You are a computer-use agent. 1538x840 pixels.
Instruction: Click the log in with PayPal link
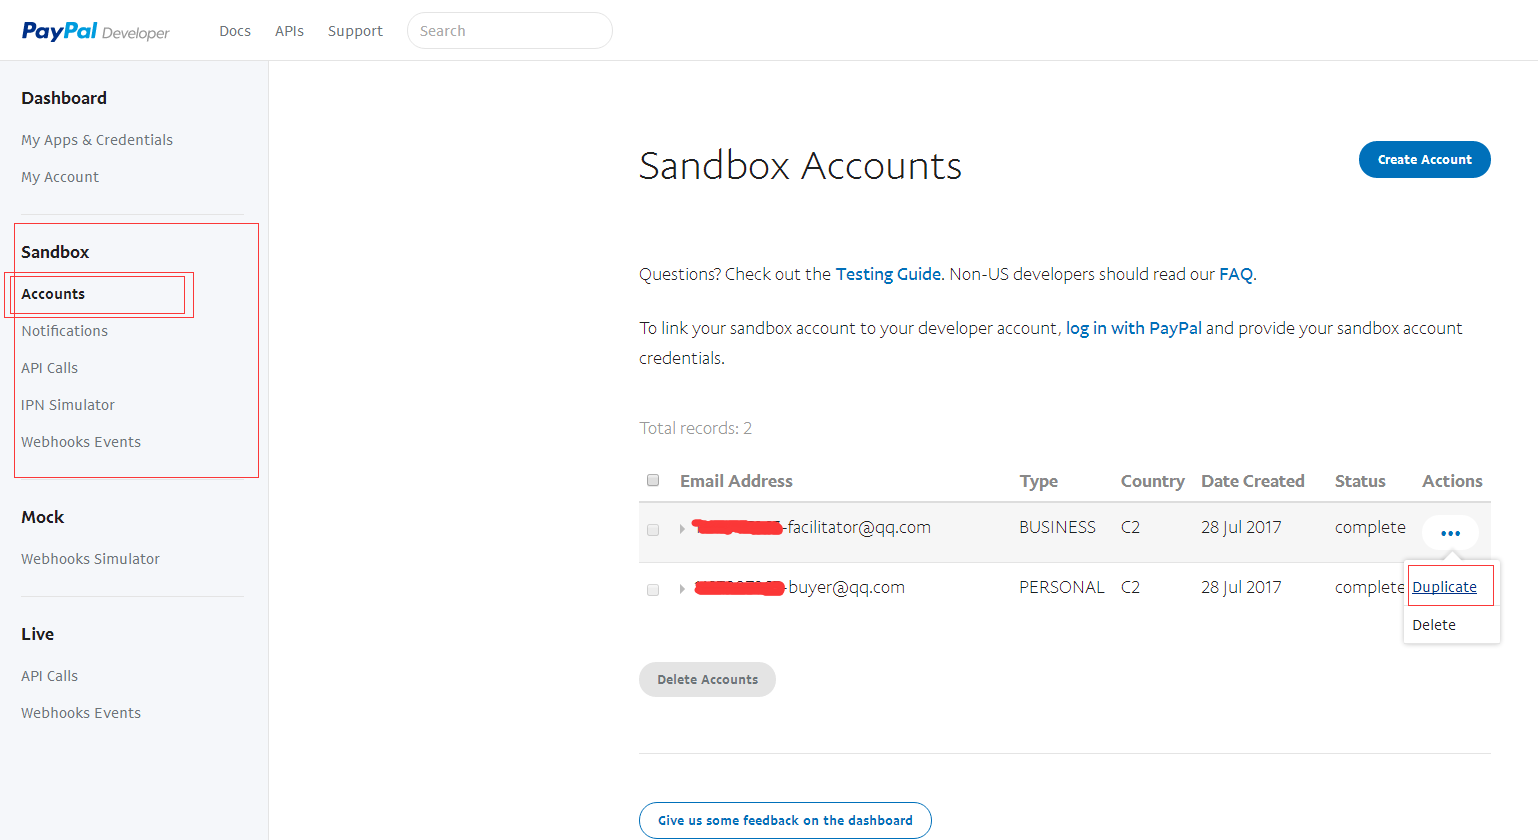tap(1133, 328)
